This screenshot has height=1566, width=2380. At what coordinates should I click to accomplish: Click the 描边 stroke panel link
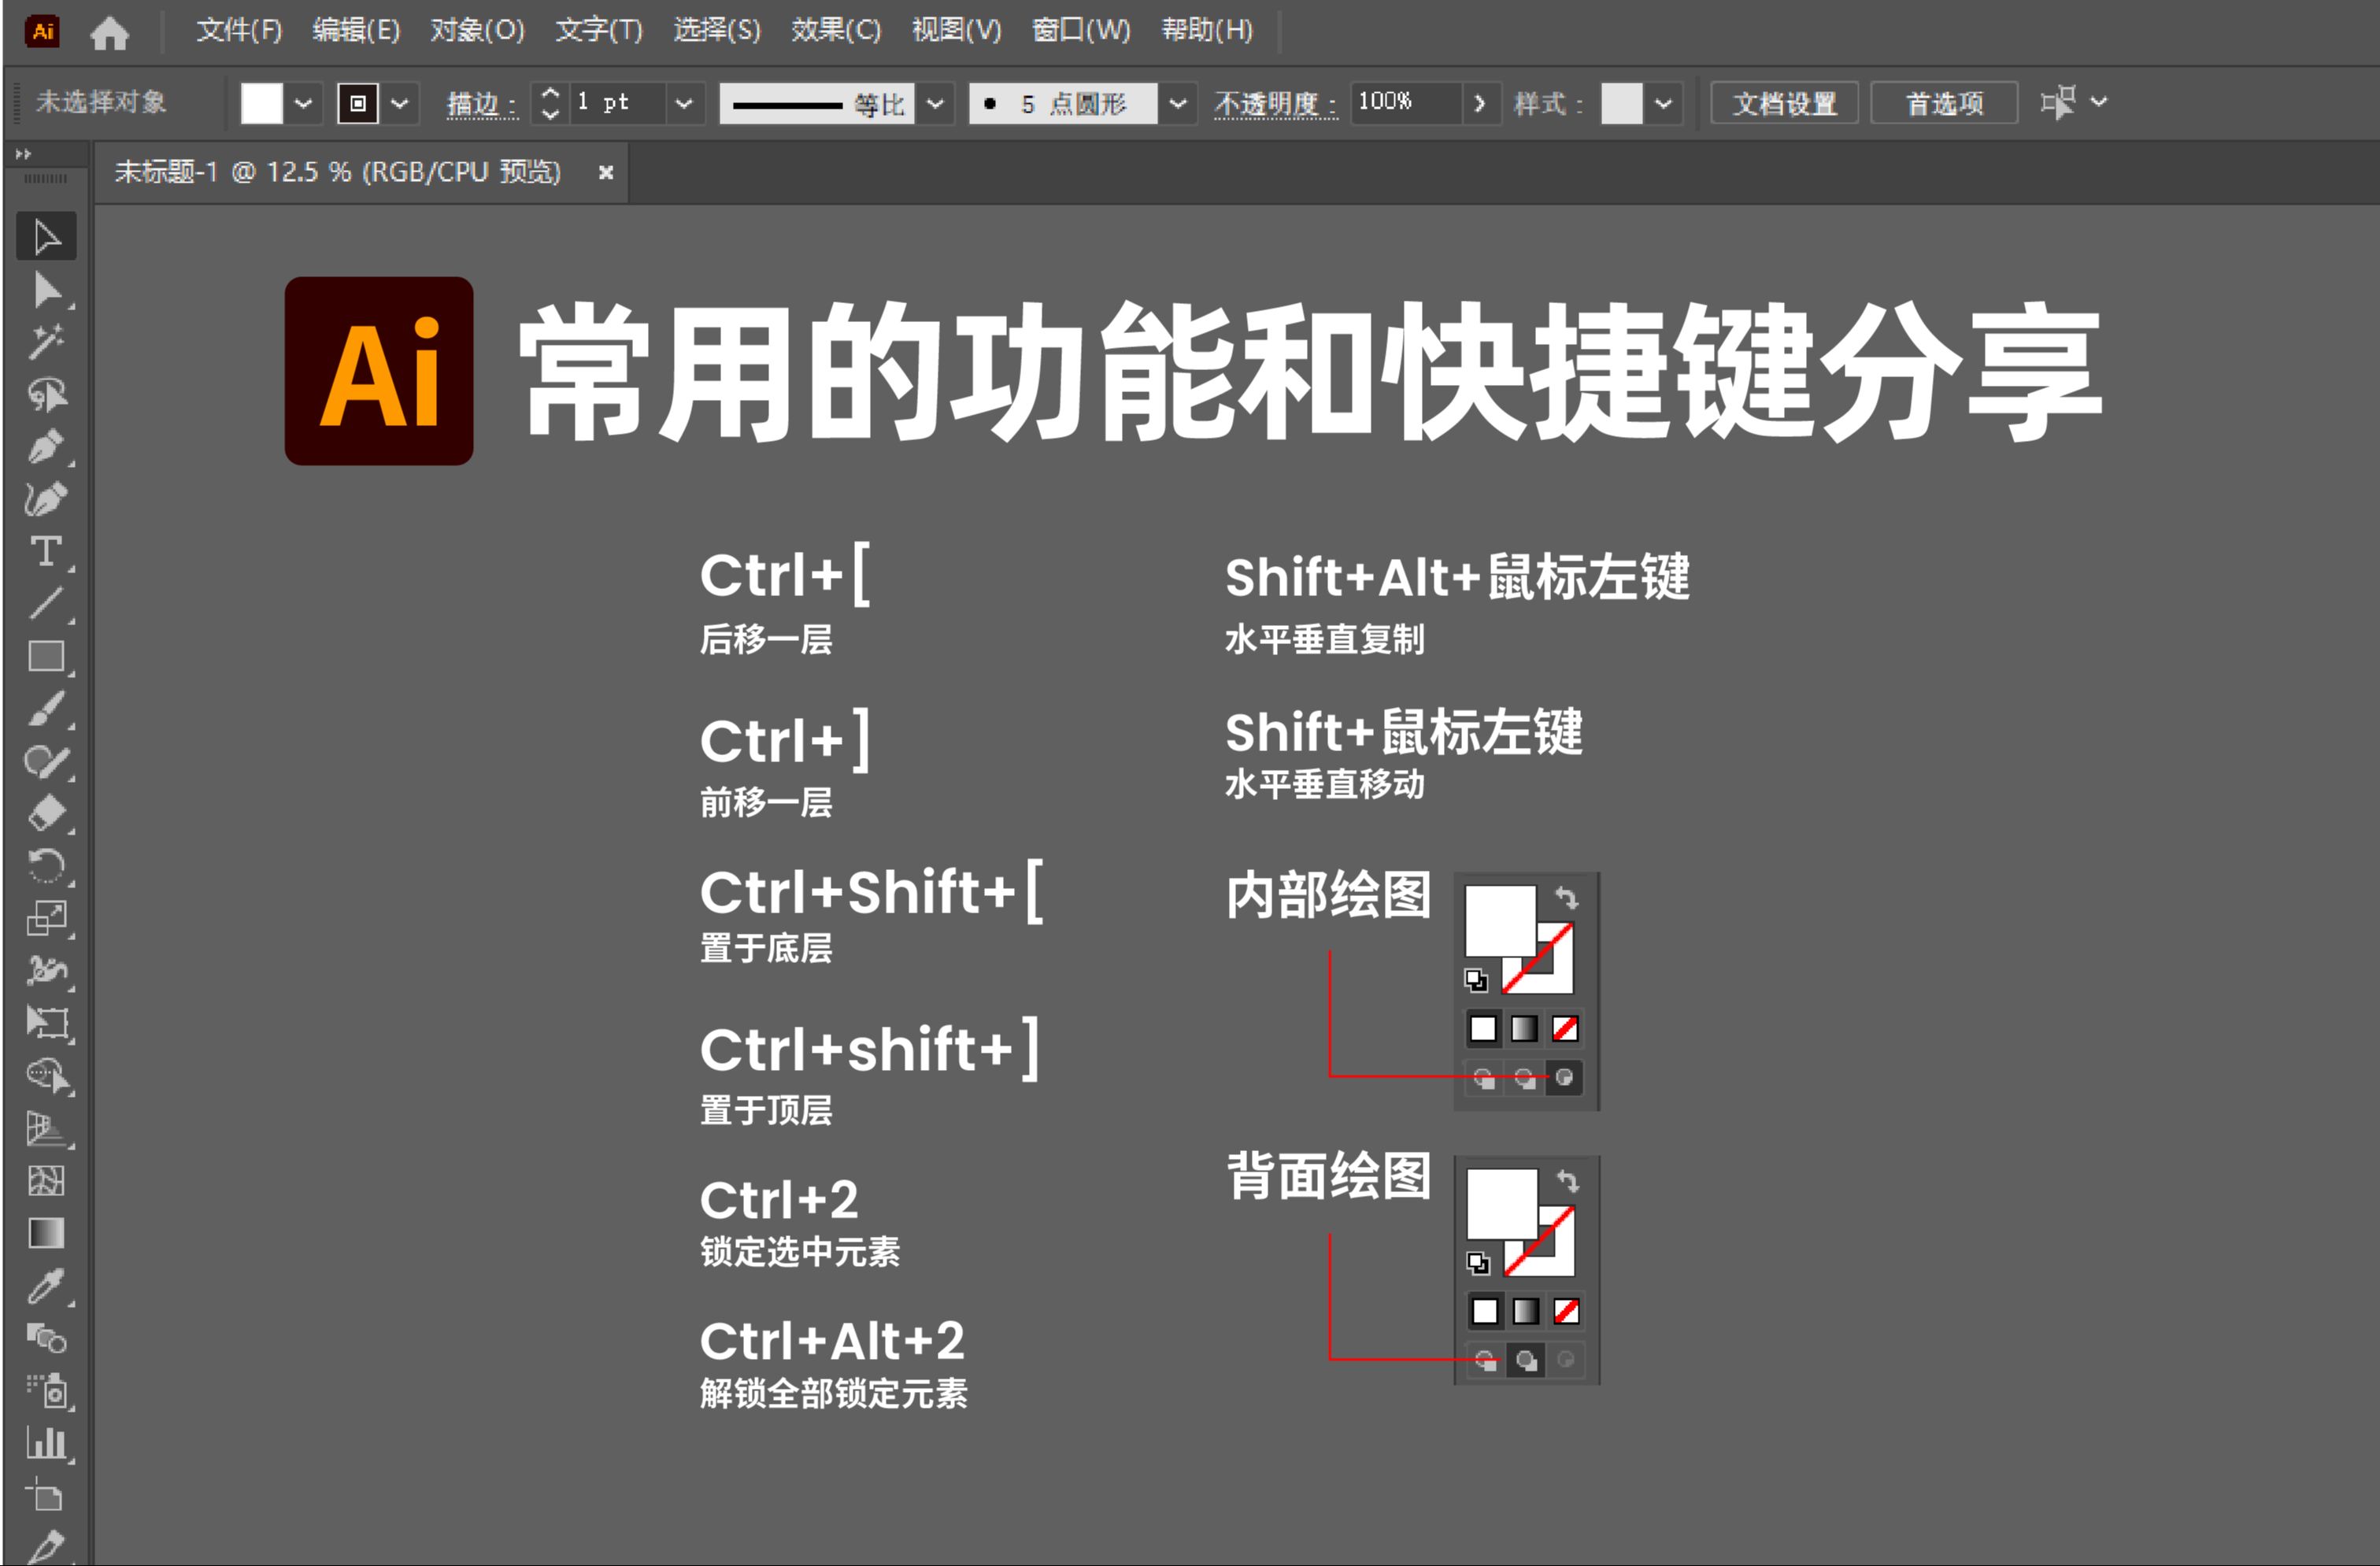click(x=482, y=104)
